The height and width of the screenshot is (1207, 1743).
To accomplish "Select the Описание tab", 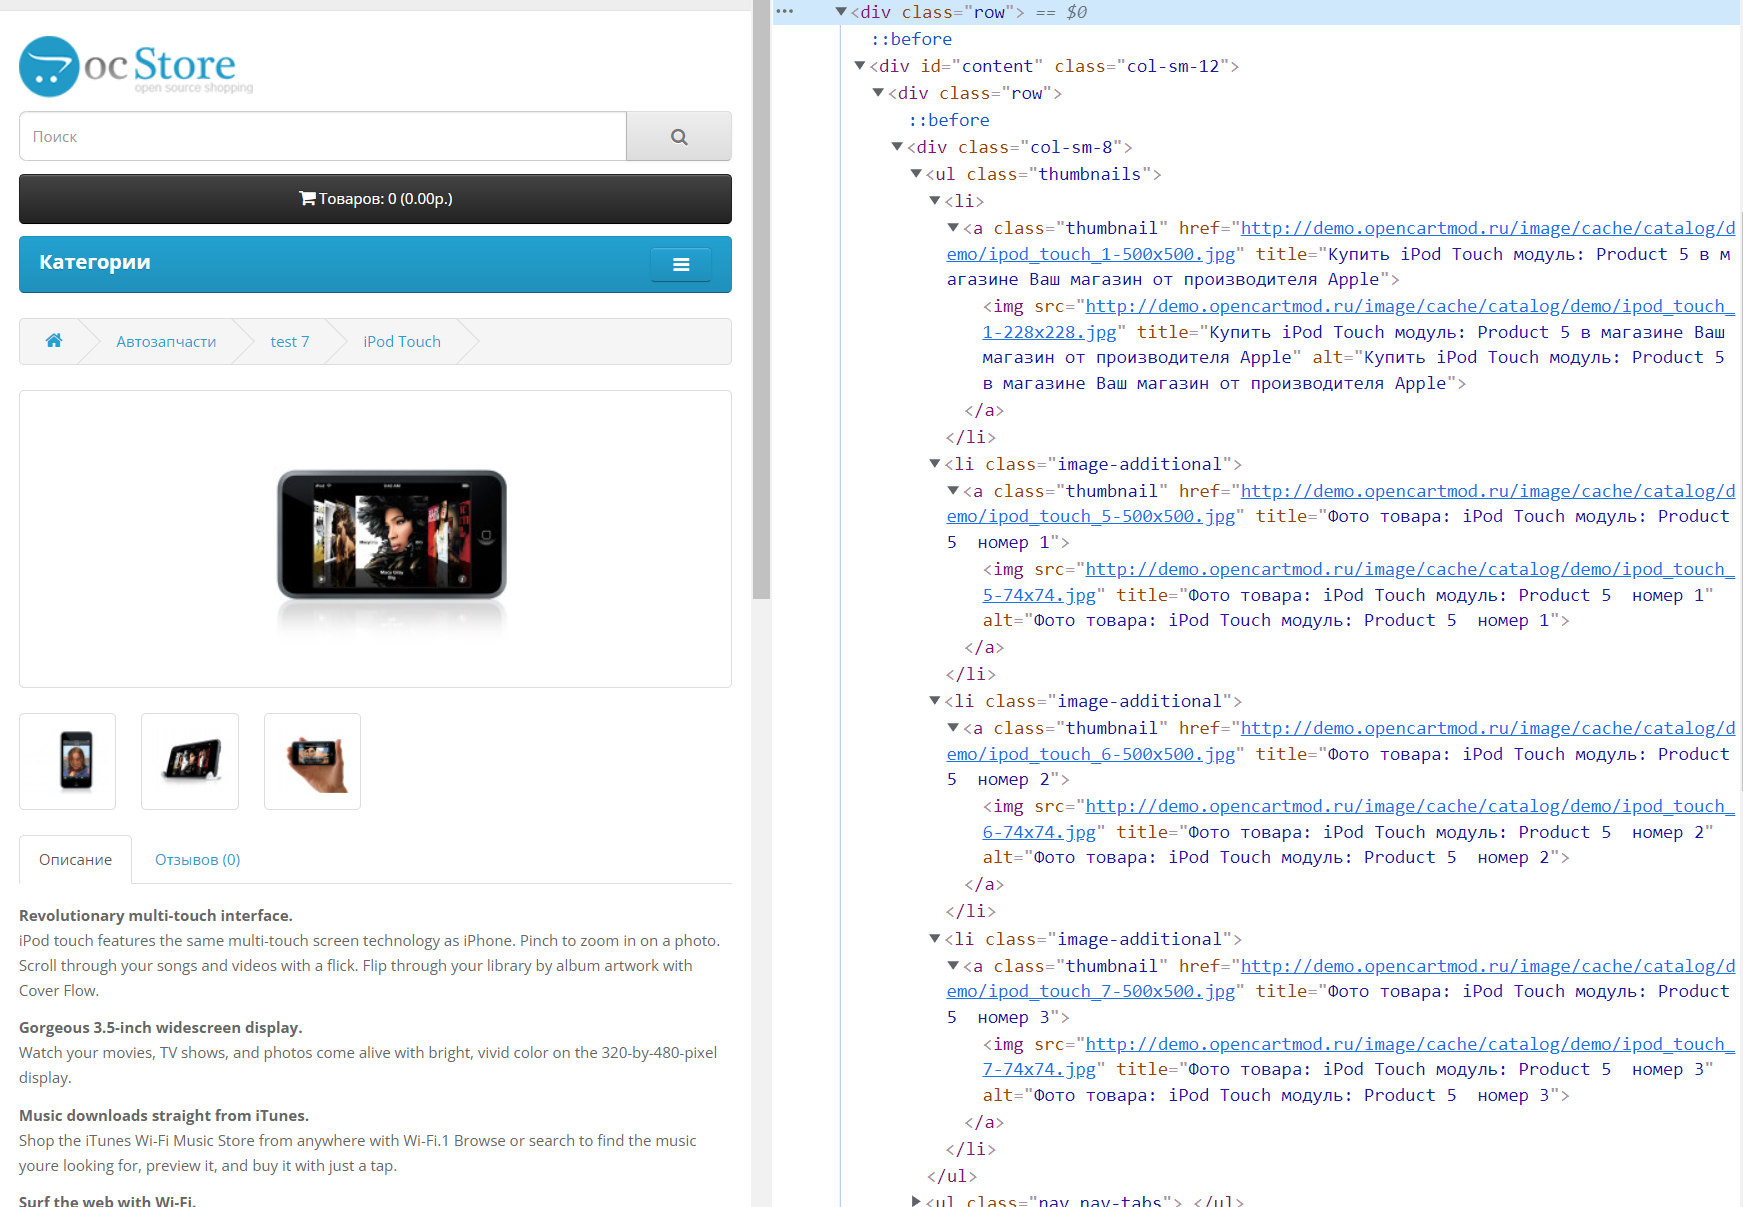I will tap(76, 860).
